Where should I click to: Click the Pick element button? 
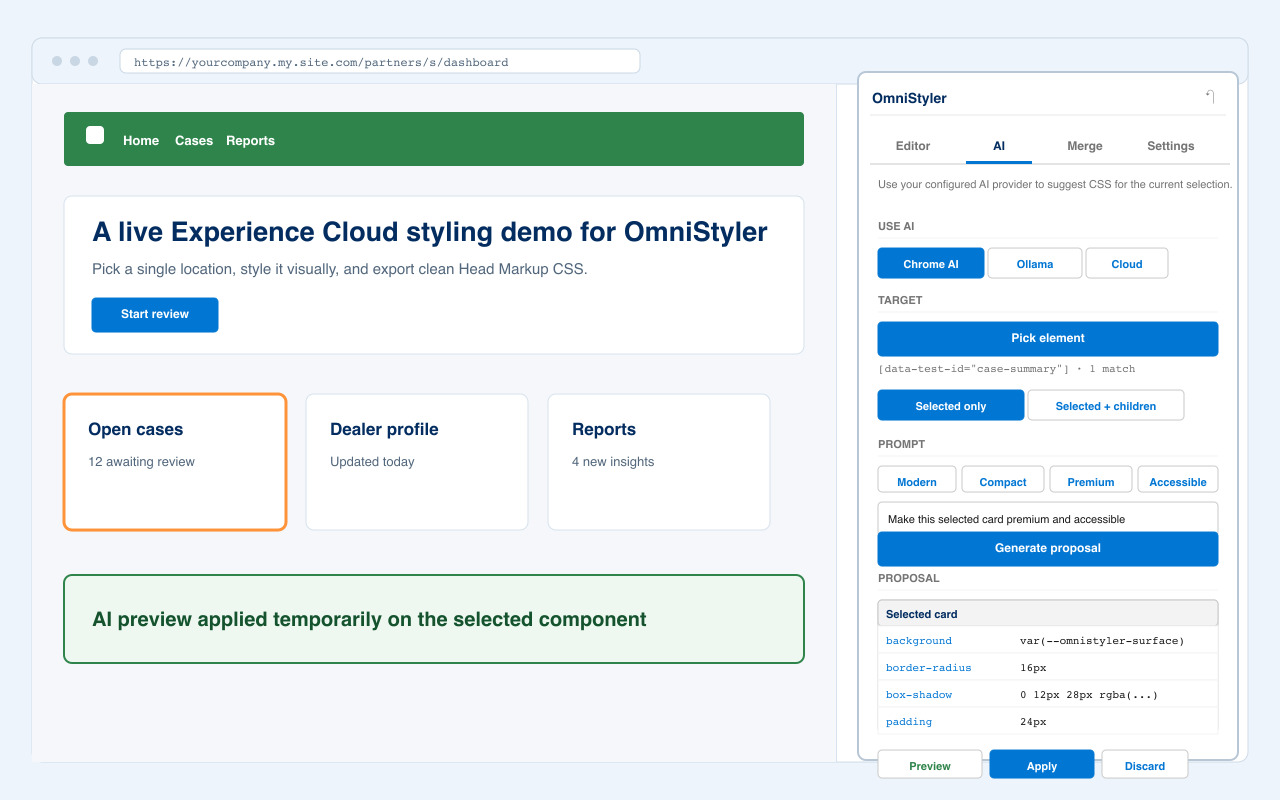pyautogui.click(x=1048, y=338)
